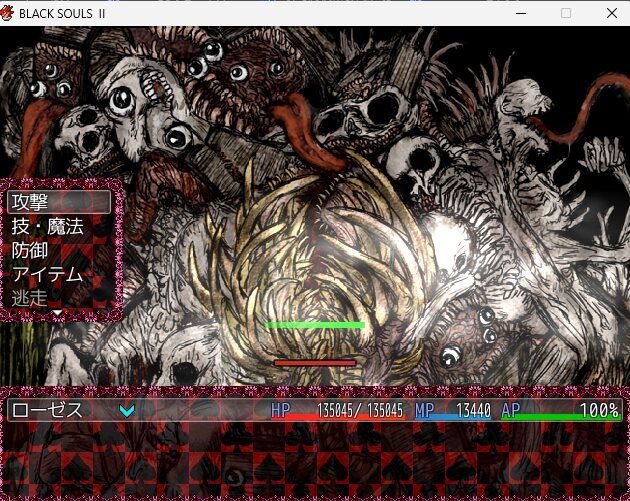The height and width of the screenshot is (501, 630).
Task: Maximize the Black Souls II window
Action: (566, 13)
